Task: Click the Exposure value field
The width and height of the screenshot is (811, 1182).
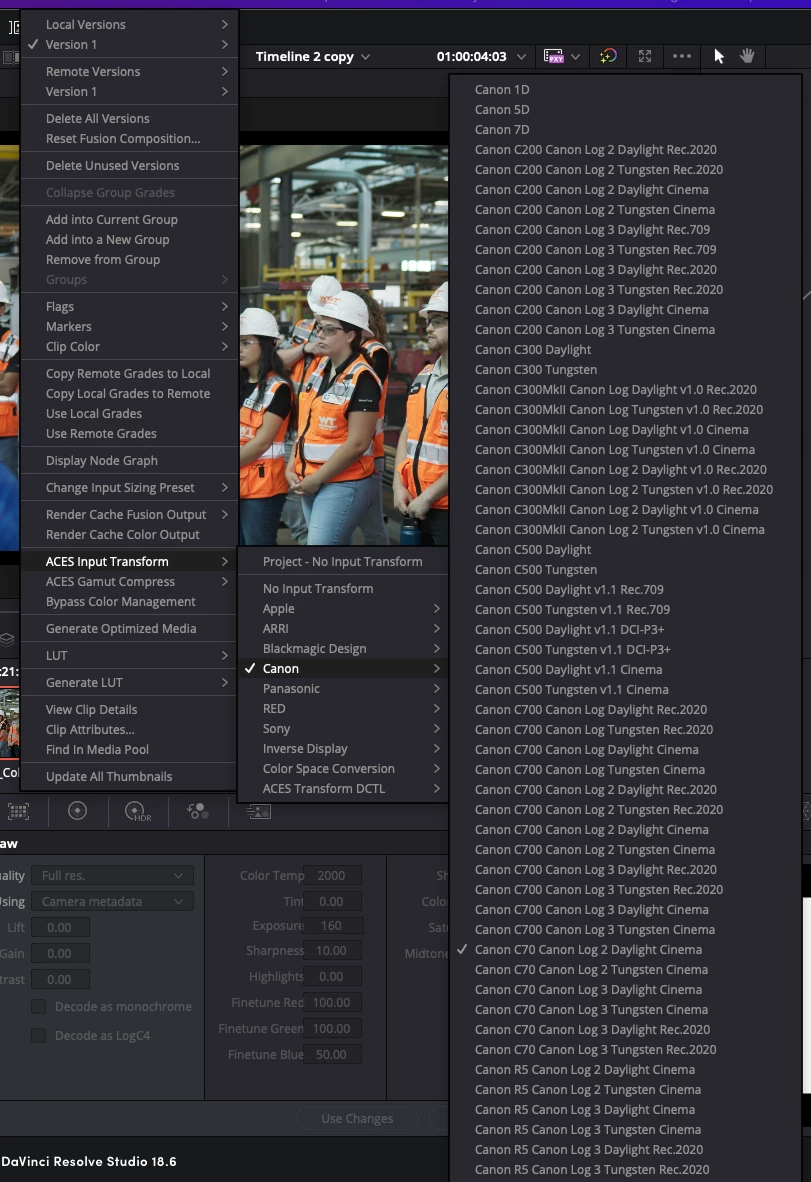Action: pyautogui.click(x=332, y=926)
